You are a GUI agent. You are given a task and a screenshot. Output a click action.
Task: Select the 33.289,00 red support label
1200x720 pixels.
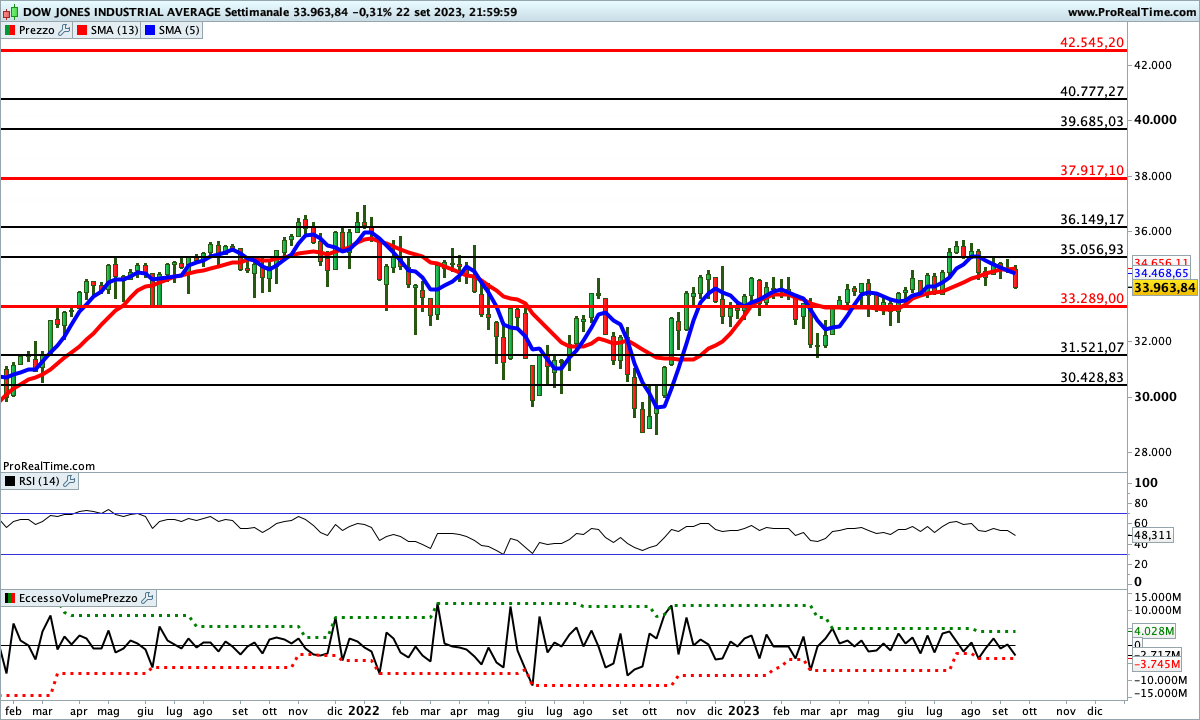pyautogui.click(x=1092, y=298)
